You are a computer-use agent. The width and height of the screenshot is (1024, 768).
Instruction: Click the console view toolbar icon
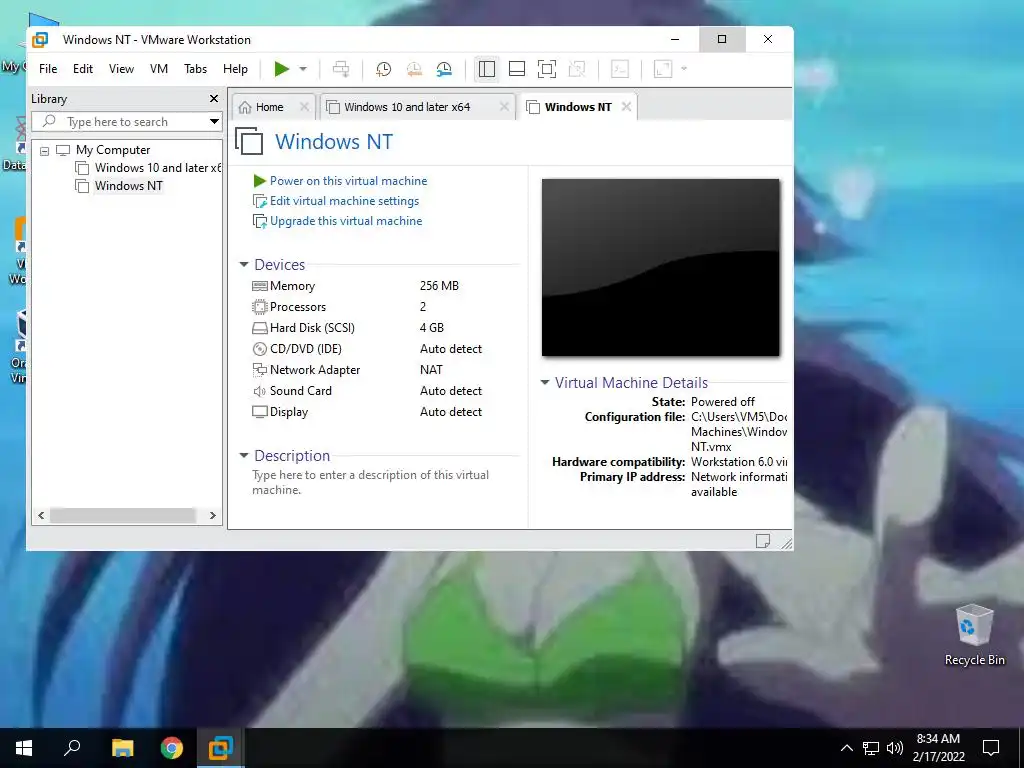tap(620, 69)
